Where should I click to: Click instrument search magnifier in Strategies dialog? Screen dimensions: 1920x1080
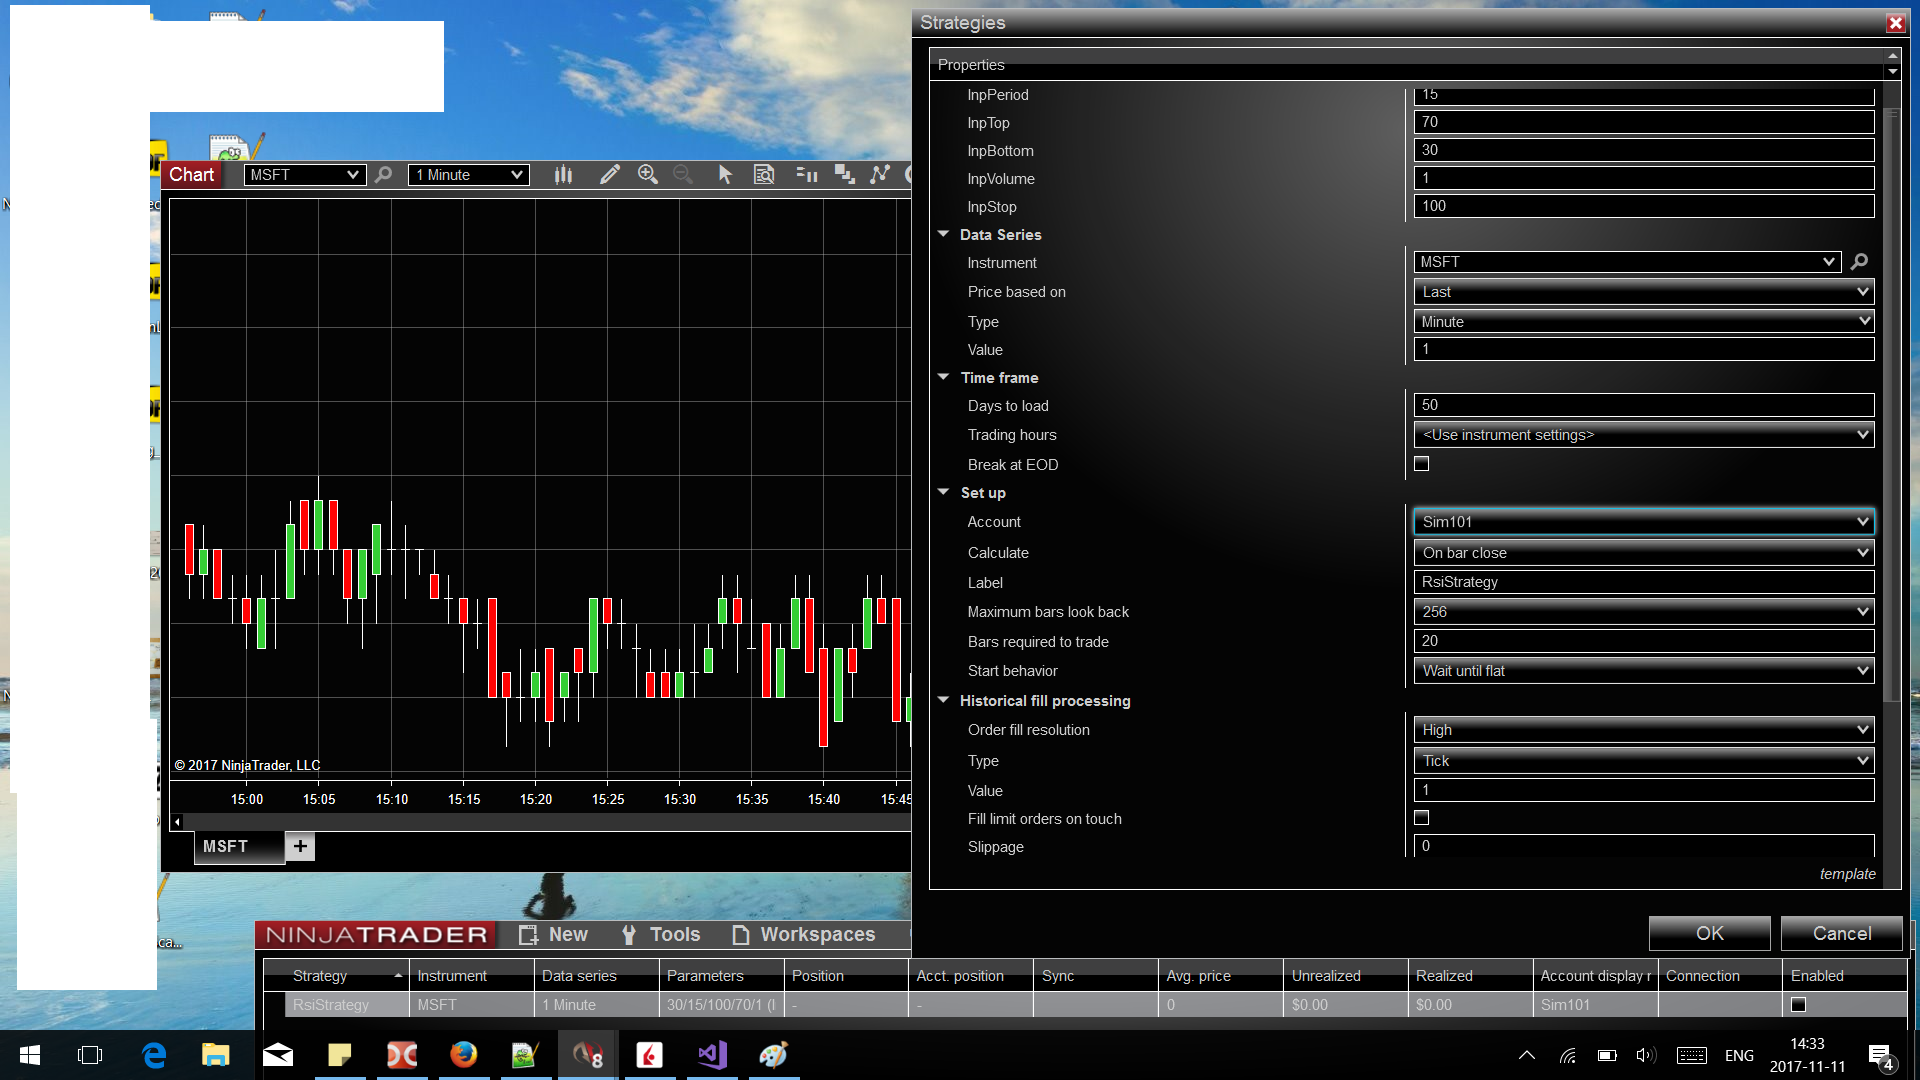[x=1859, y=262]
